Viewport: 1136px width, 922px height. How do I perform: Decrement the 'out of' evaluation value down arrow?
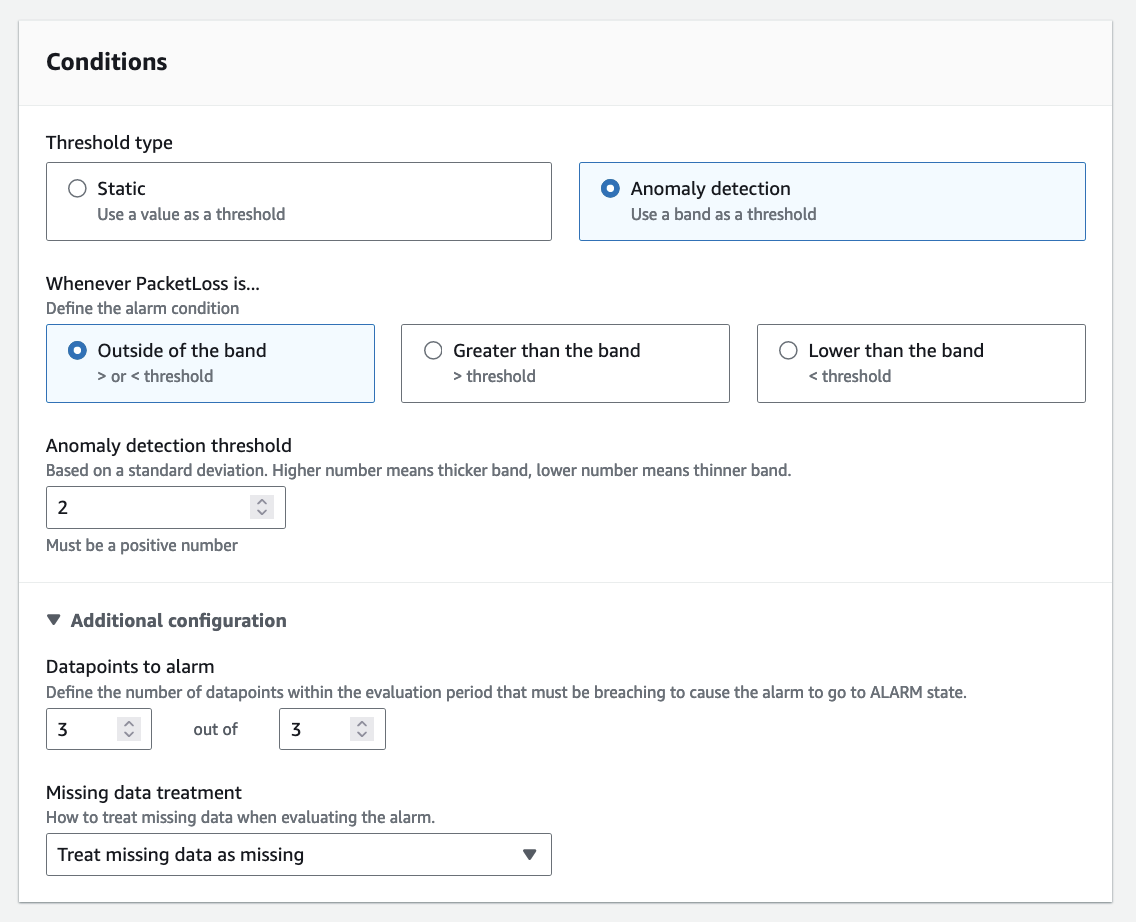362,736
